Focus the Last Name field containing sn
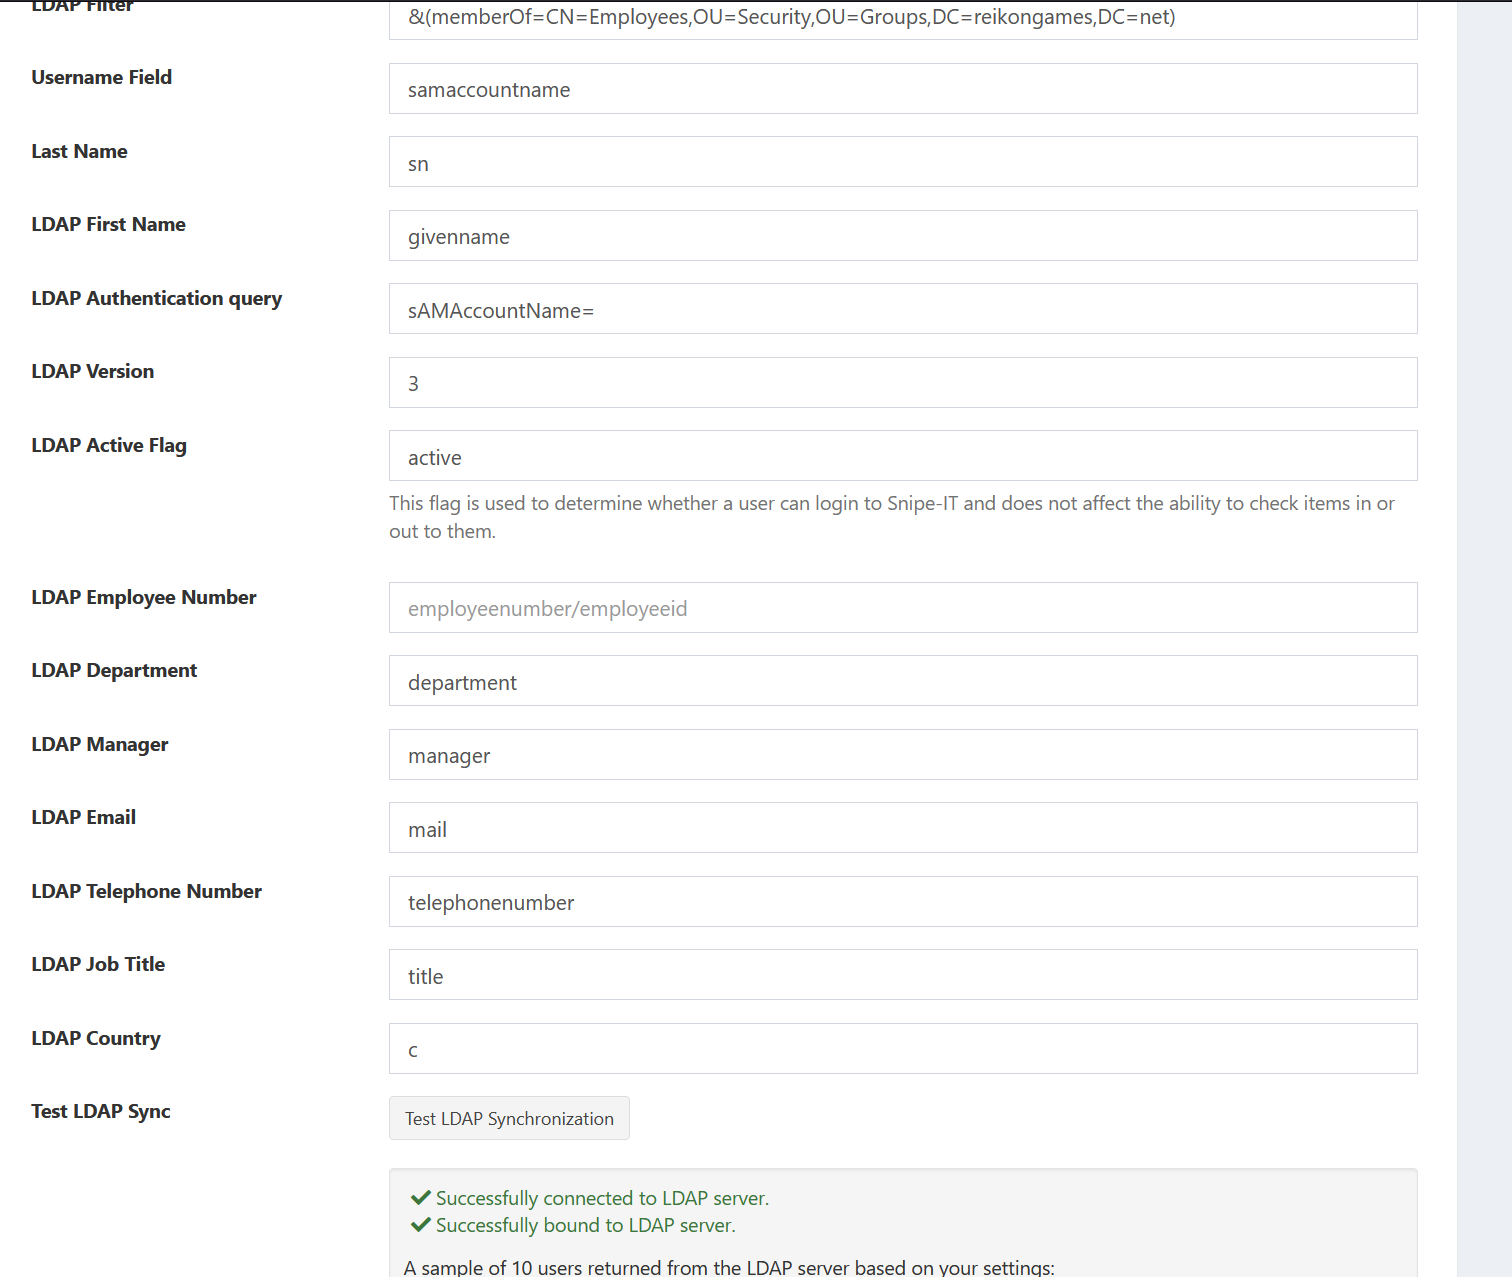Screen dimensions: 1512x1277 (903, 162)
